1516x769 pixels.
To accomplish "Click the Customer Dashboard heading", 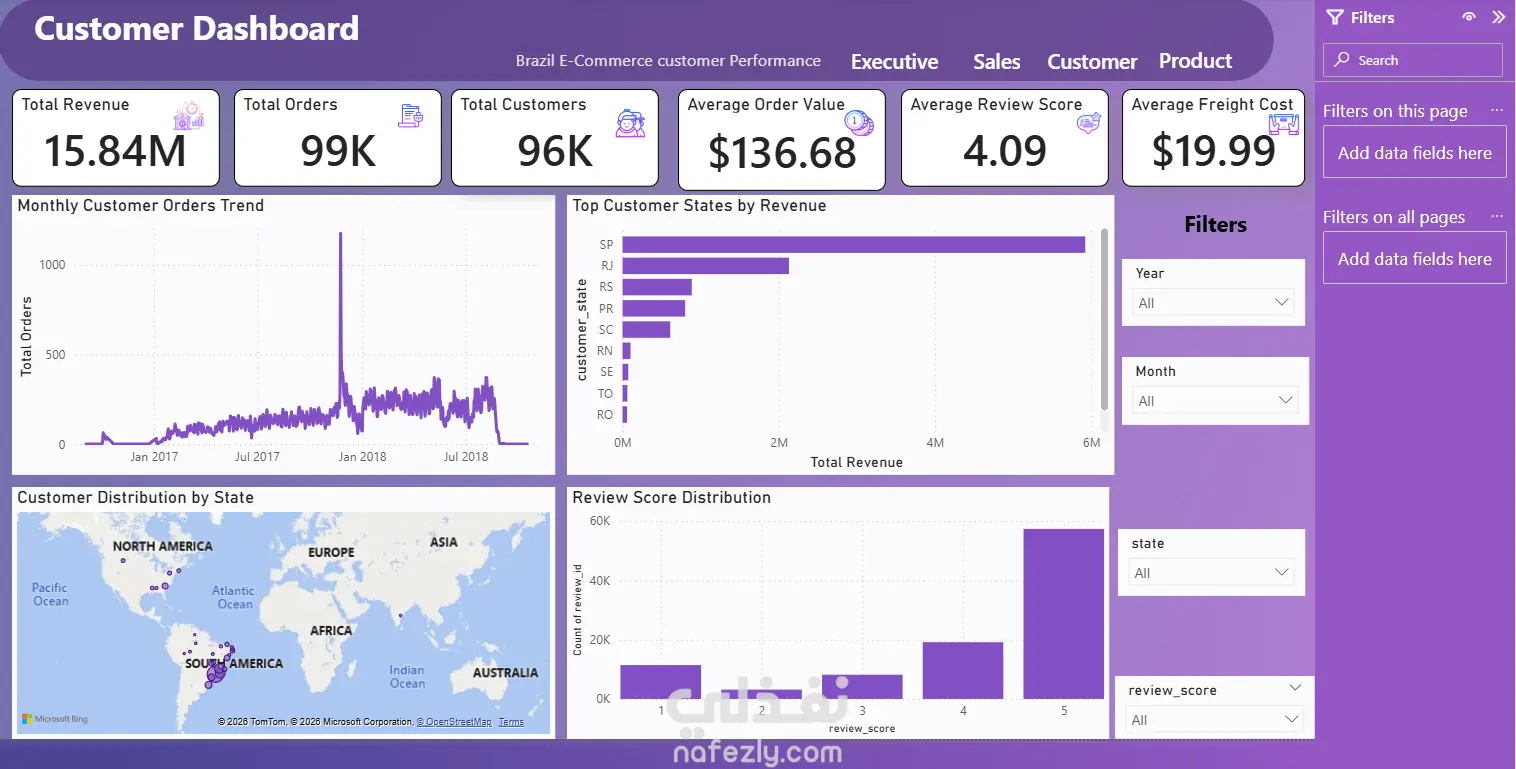I will click(x=196, y=28).
